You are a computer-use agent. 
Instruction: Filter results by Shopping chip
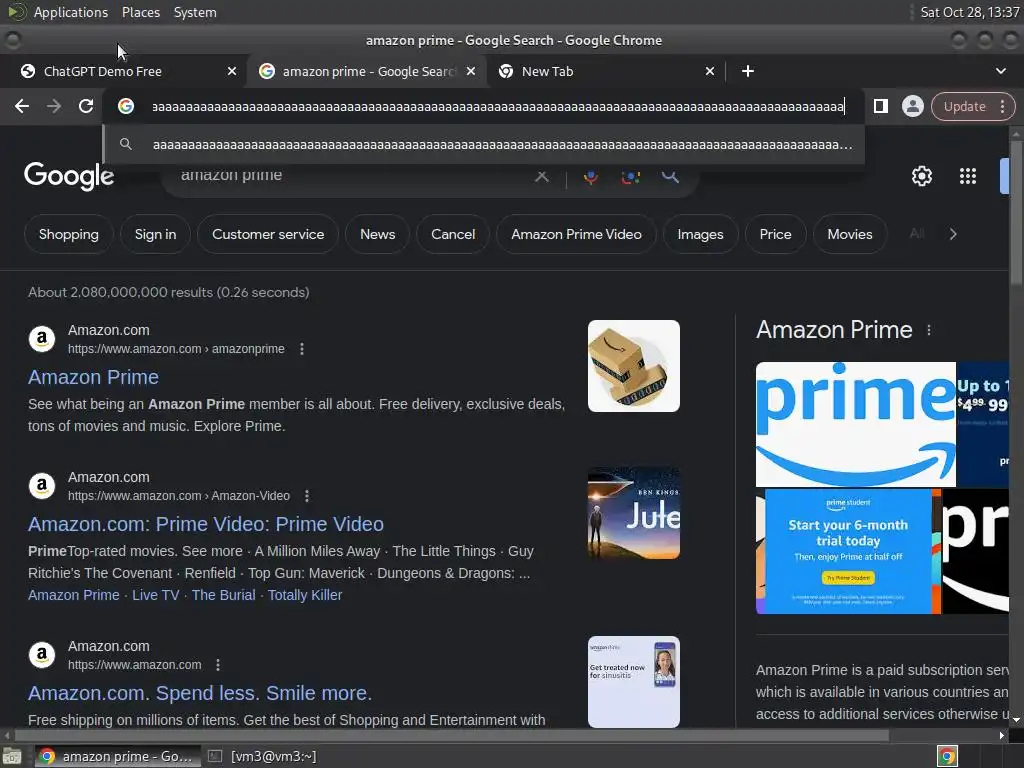click(x=69, y=234)
